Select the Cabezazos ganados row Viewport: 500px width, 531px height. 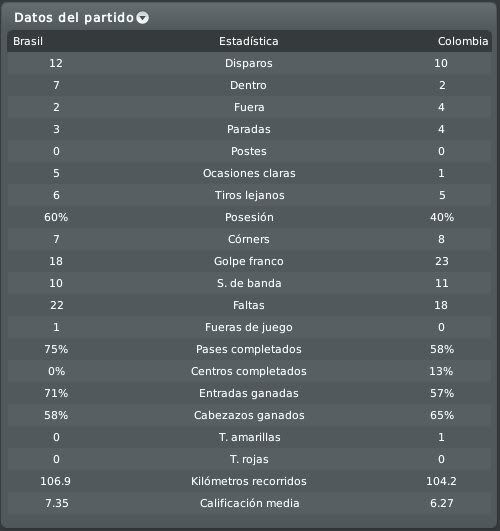(249, 415)
